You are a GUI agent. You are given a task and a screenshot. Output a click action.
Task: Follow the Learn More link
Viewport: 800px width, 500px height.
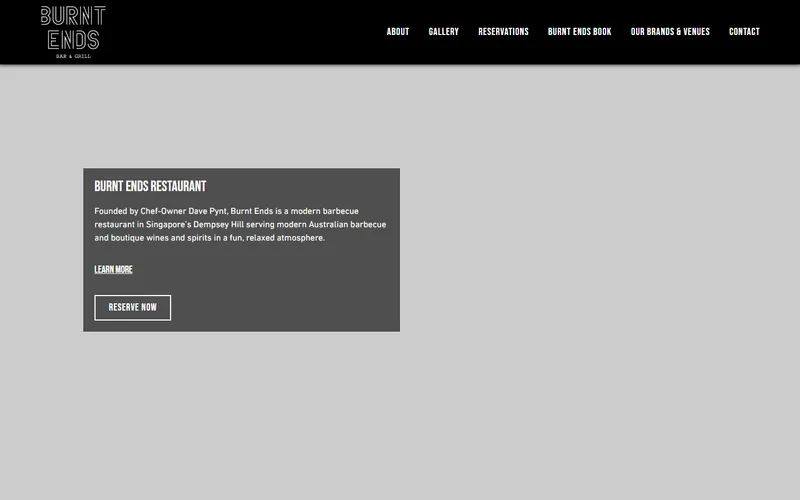point(113,269)
